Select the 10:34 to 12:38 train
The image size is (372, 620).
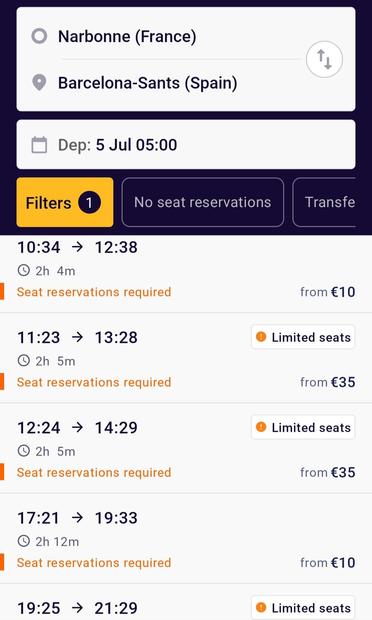186,273
